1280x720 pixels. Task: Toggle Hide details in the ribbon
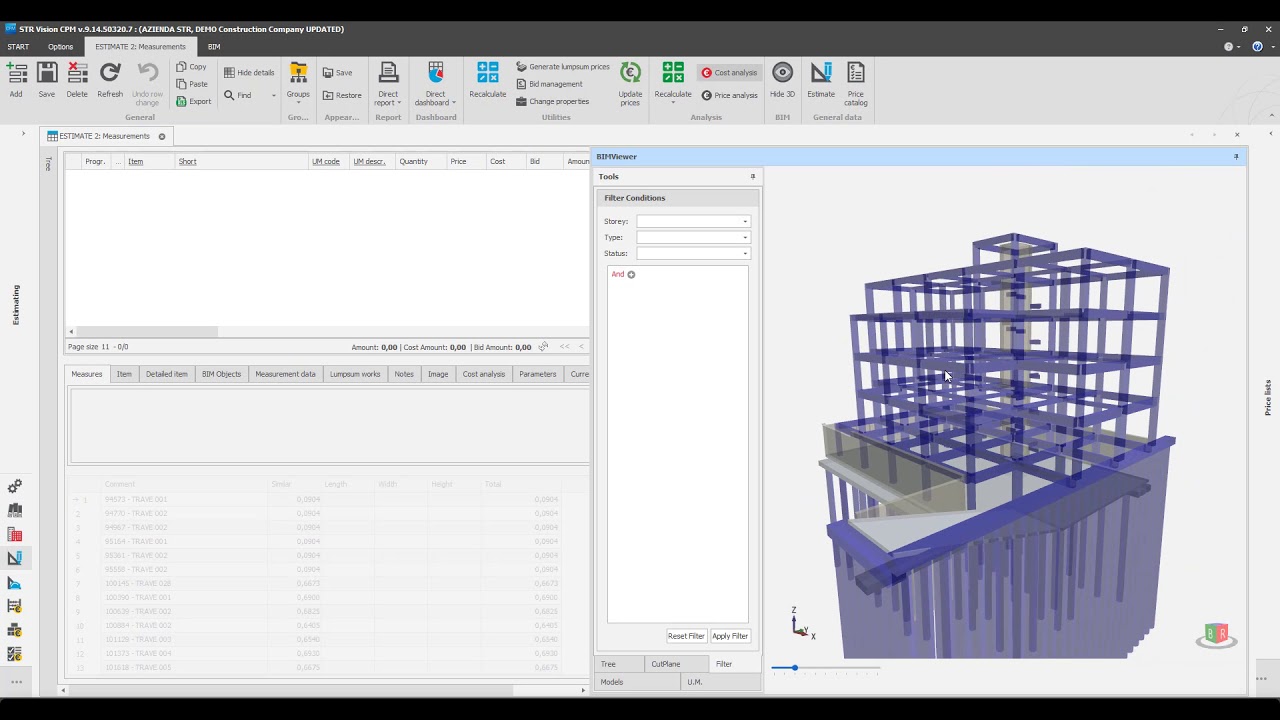(x=249, y=73)
